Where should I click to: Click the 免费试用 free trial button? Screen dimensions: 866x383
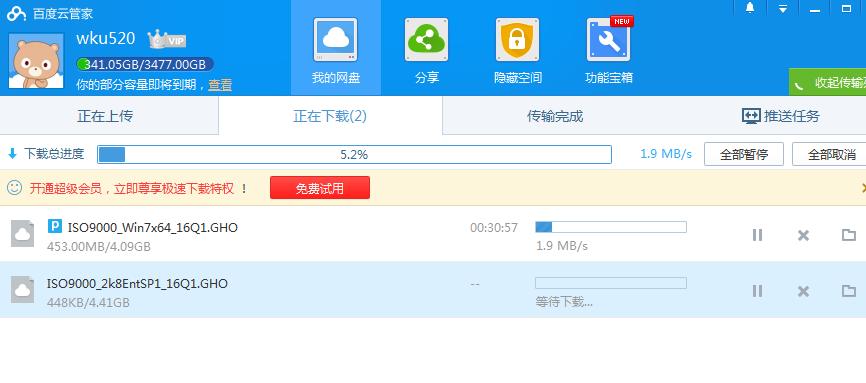tap(320, 188)
